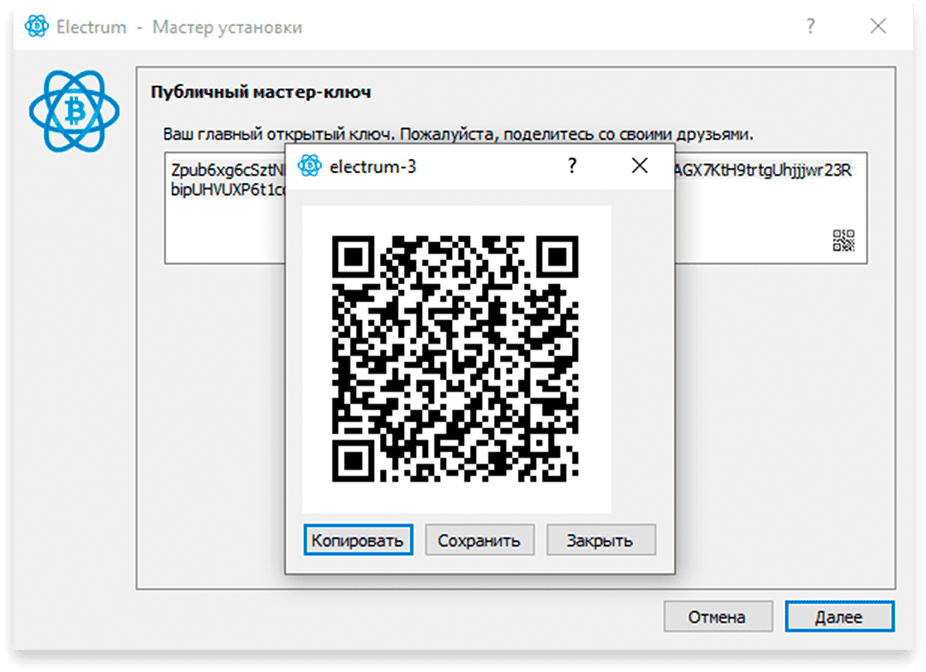Save the QR code with Сохранить
This screenshot has height=672, width=926.
[x=480, y=540]
